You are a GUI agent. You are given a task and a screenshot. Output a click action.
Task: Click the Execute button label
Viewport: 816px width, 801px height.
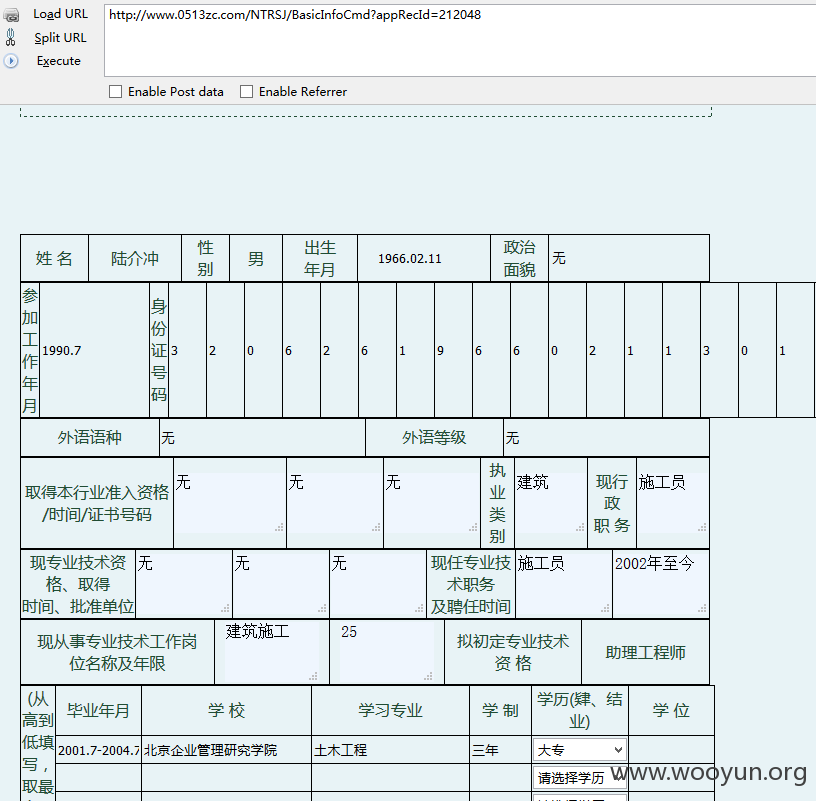point(59,61)
